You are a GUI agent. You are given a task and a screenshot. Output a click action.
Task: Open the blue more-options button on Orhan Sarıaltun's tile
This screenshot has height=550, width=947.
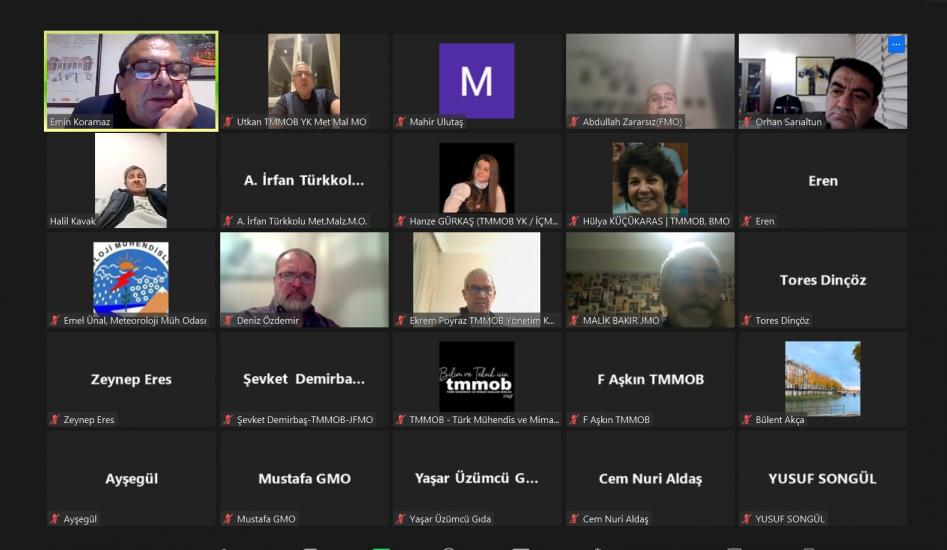click(896, 44)
